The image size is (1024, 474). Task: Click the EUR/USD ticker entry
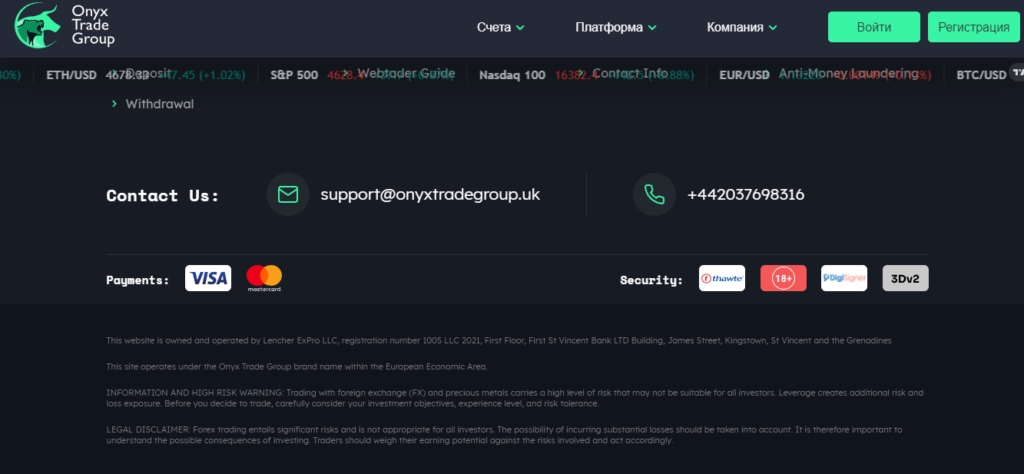click(x=825, y=75)
